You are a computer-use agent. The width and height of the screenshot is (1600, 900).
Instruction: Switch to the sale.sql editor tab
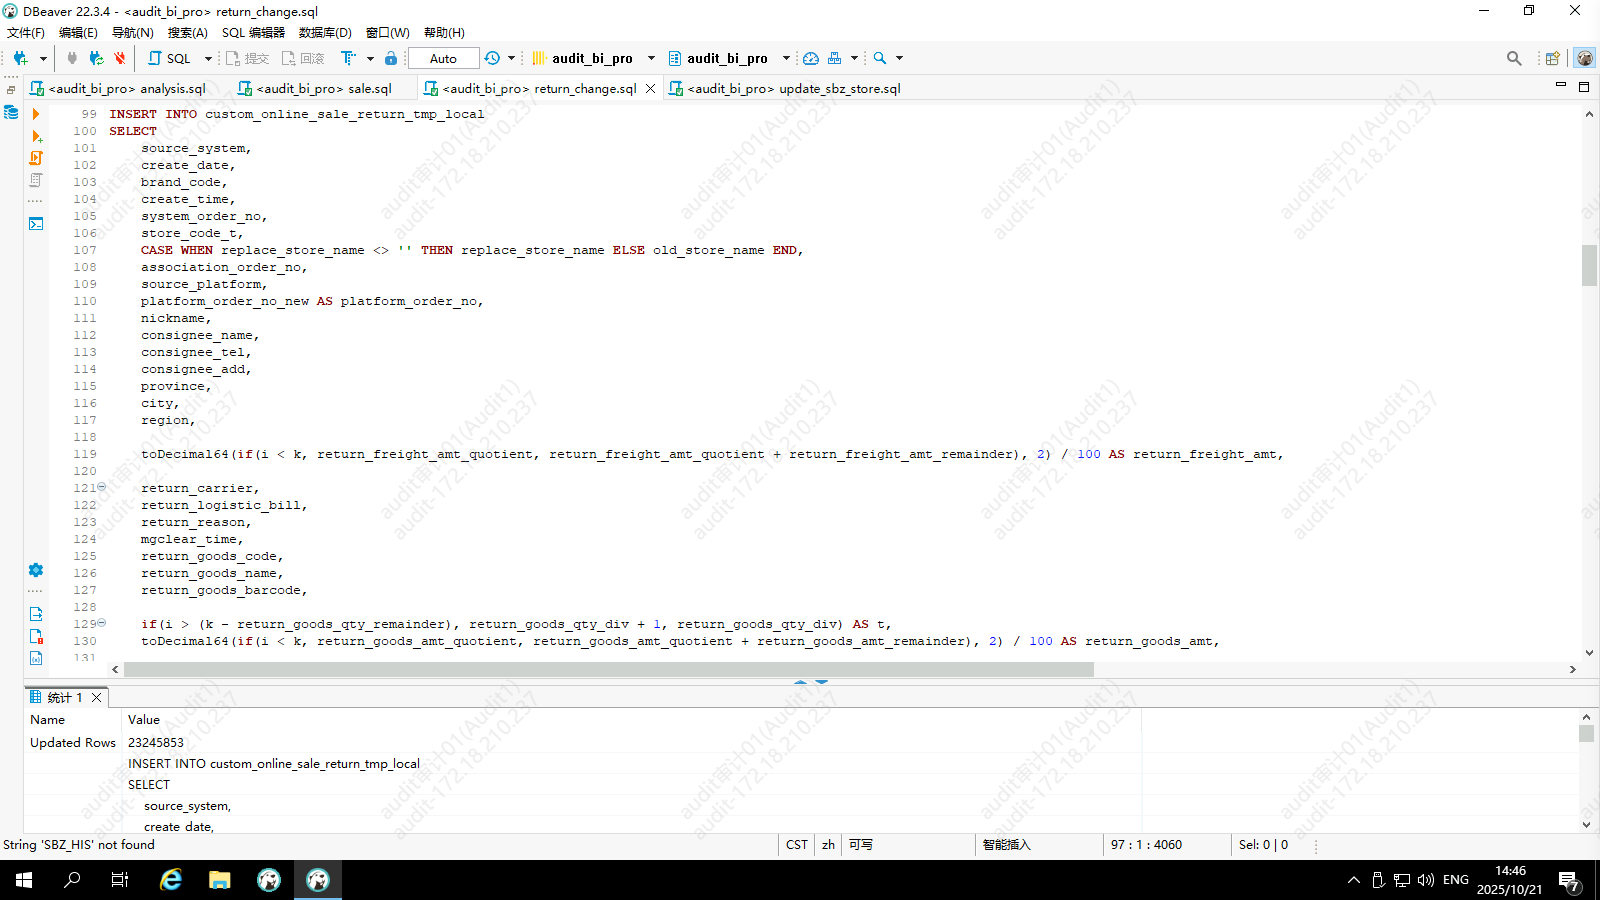(x=323, y=88)
